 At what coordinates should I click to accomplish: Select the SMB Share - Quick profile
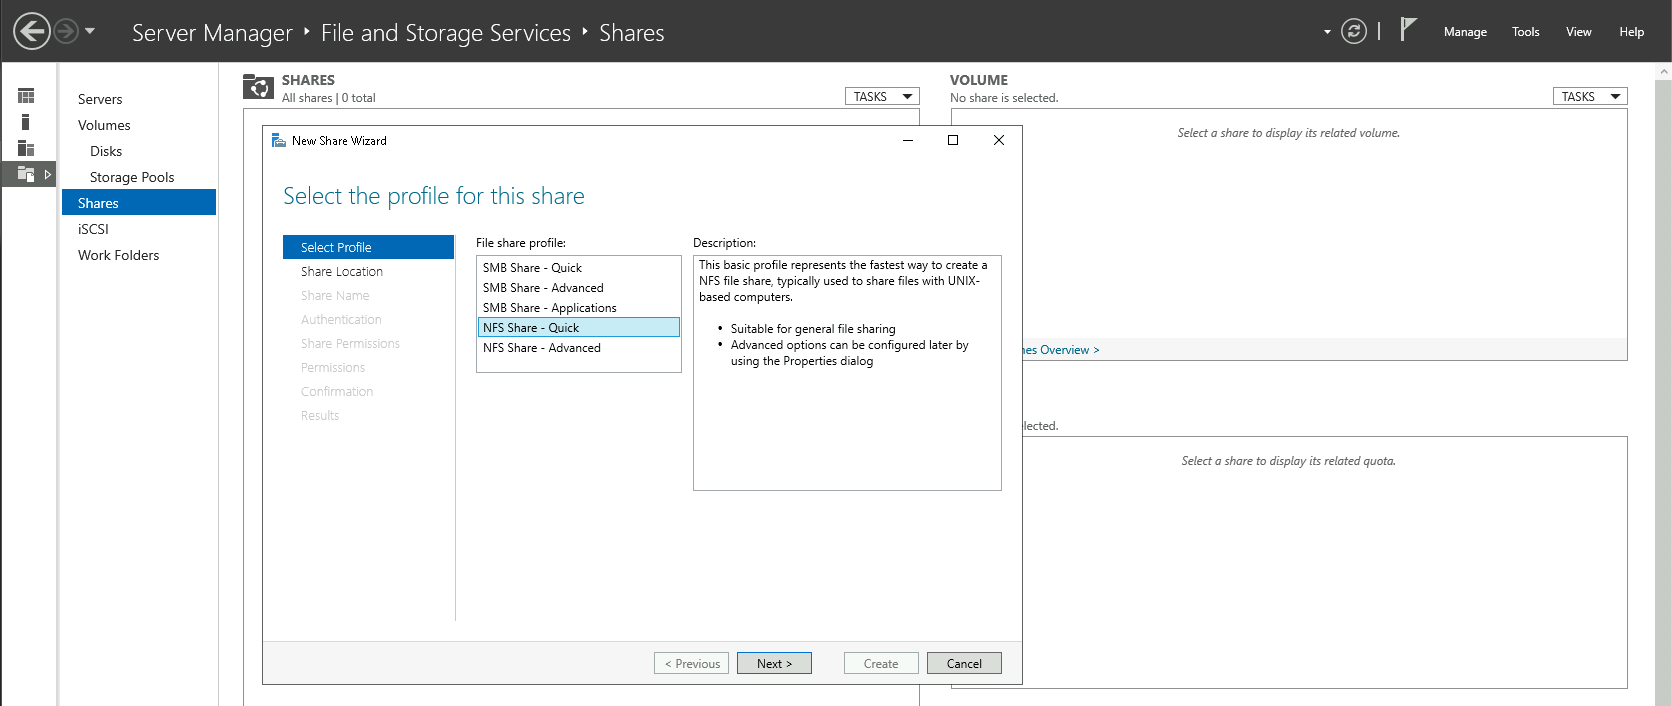532,268
